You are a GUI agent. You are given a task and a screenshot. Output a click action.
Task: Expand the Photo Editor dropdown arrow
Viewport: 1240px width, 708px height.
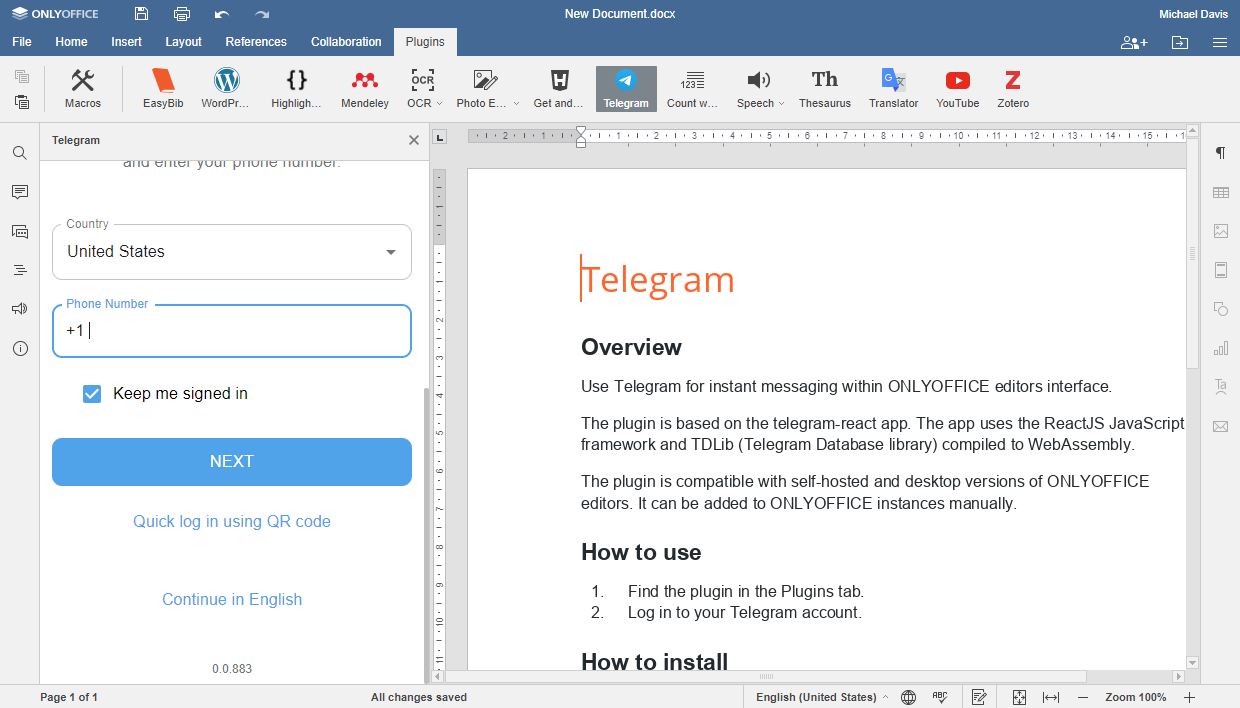click(x=517, y=103)
